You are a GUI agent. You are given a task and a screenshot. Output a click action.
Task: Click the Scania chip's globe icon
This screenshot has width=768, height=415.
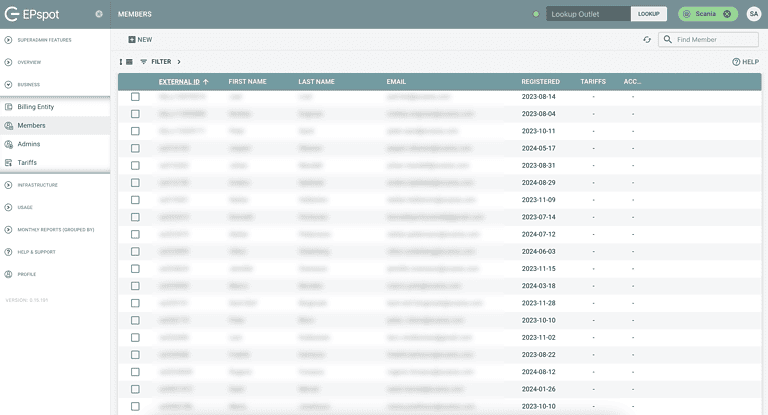pos(687,14)
